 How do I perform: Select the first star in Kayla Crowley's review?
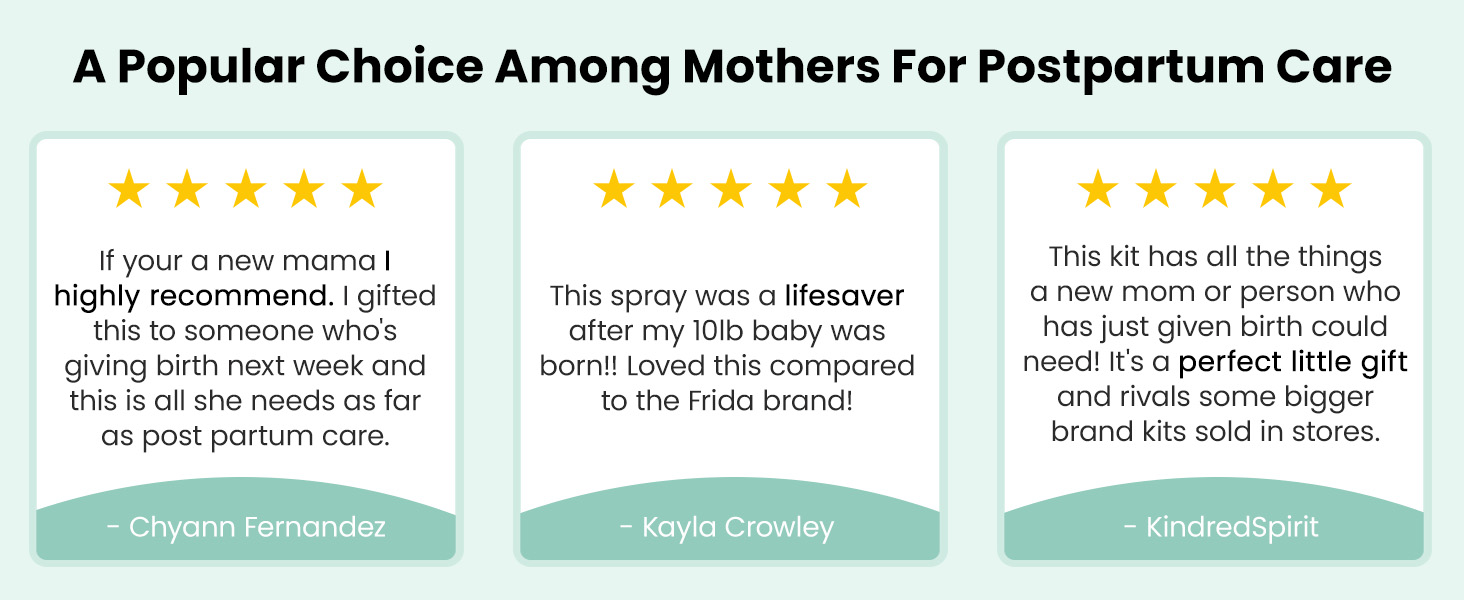pyautogui.click(x=613, y=190)
